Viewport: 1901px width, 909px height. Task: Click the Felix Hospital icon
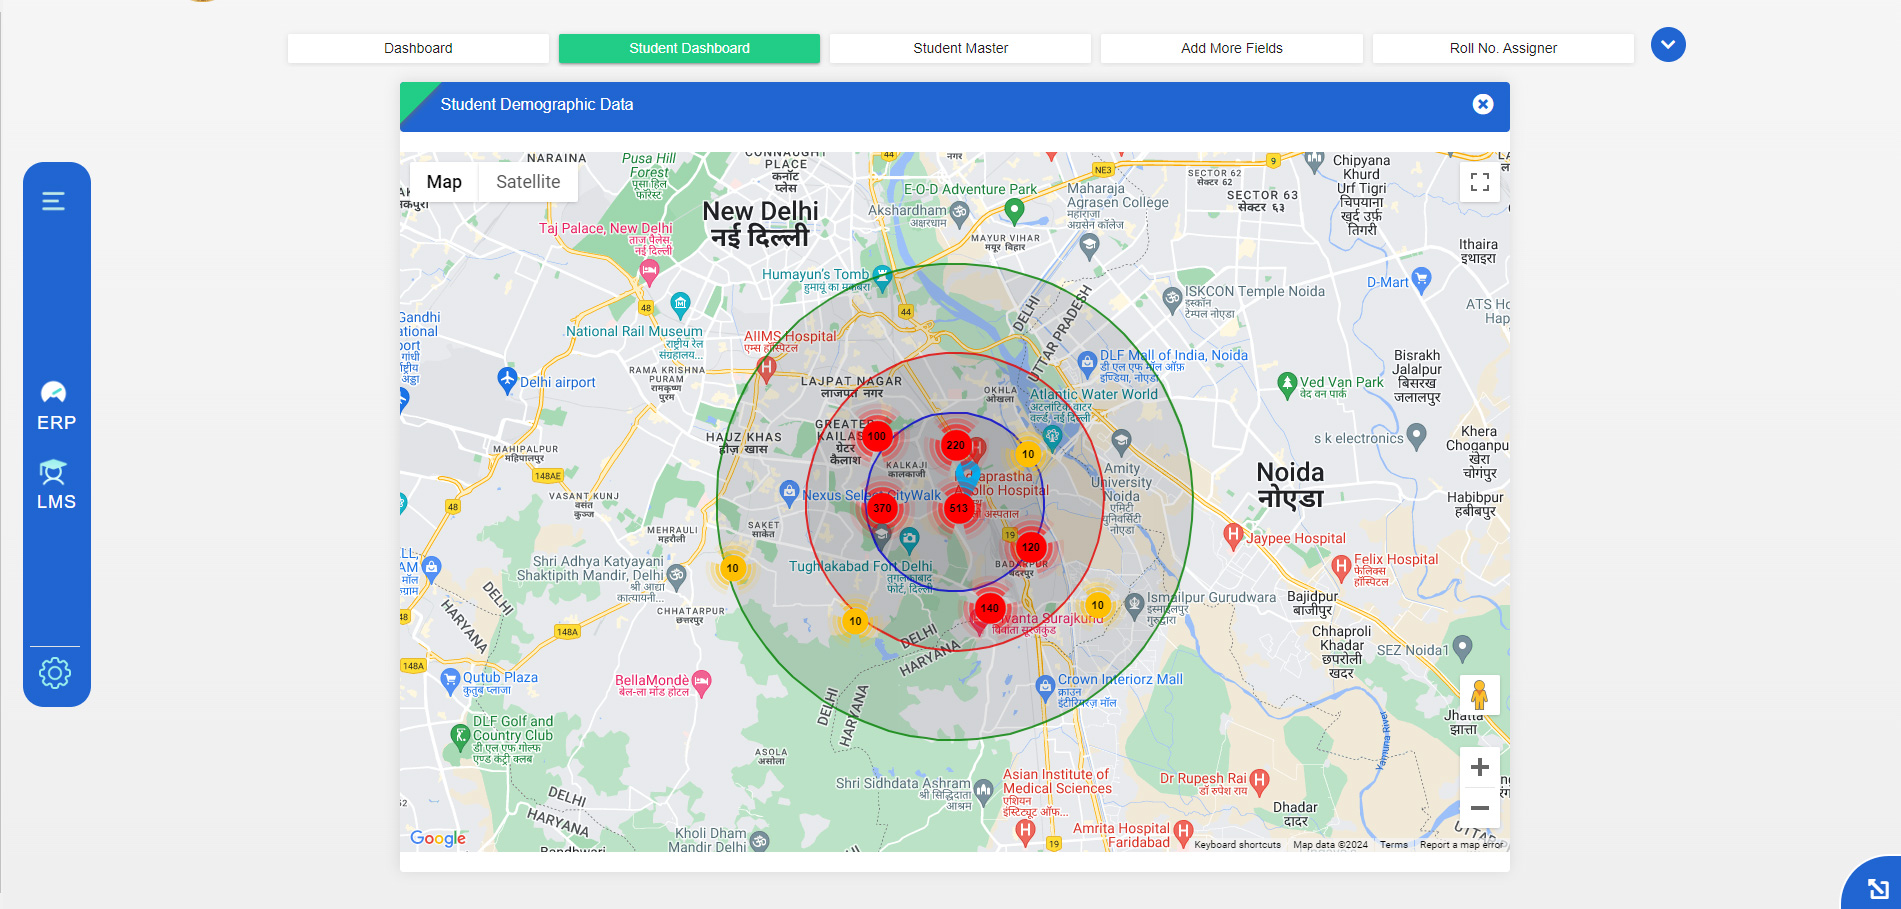1342,568
